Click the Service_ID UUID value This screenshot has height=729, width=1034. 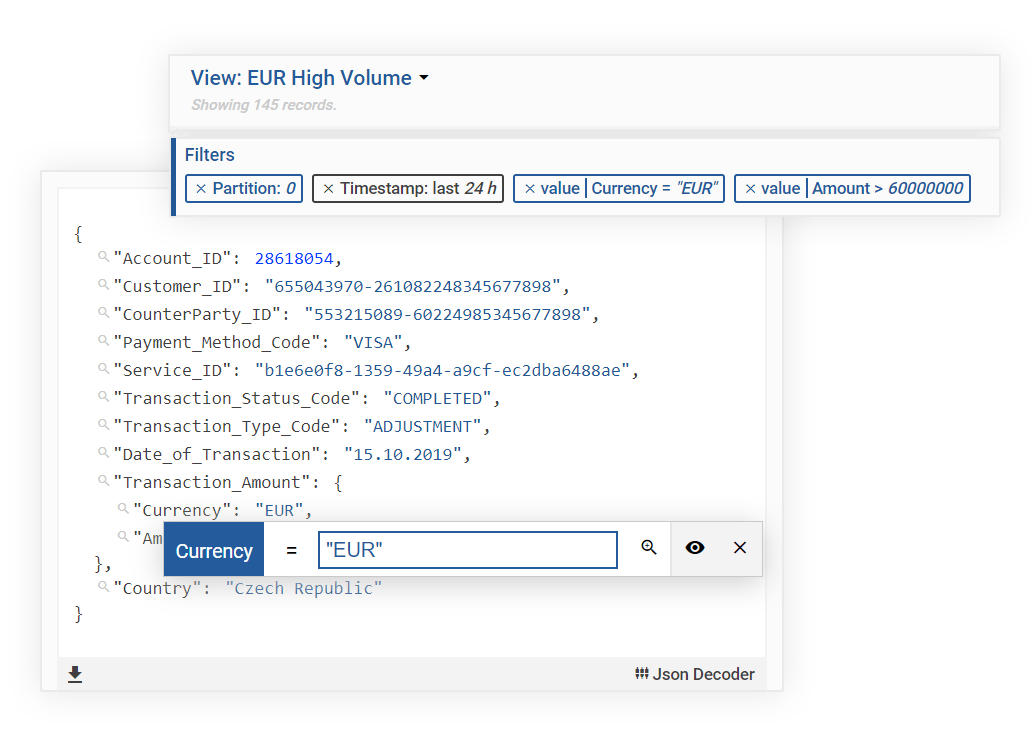(442, 371)
